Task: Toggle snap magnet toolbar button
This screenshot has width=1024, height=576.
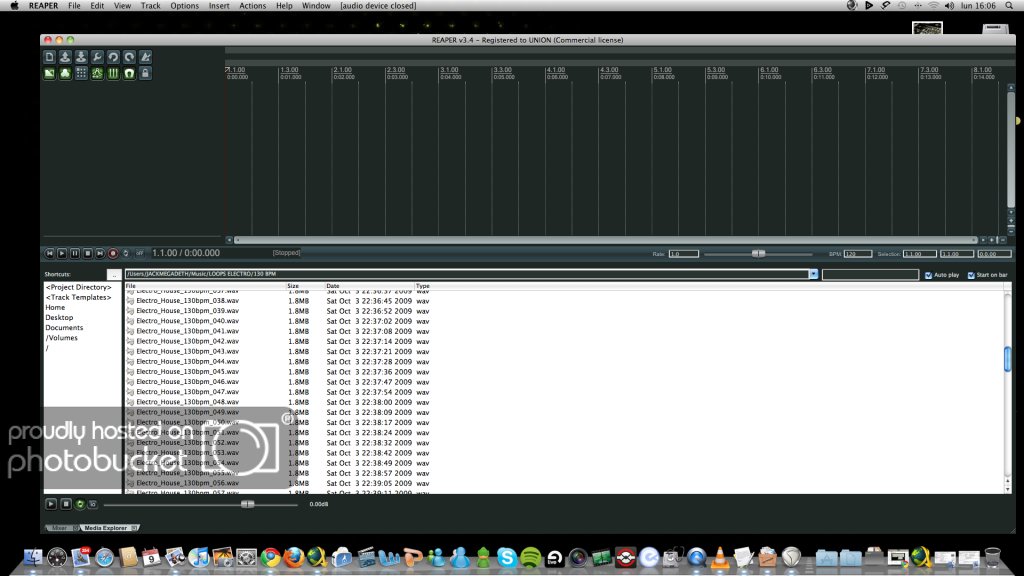Action: [x=129, y=73]
